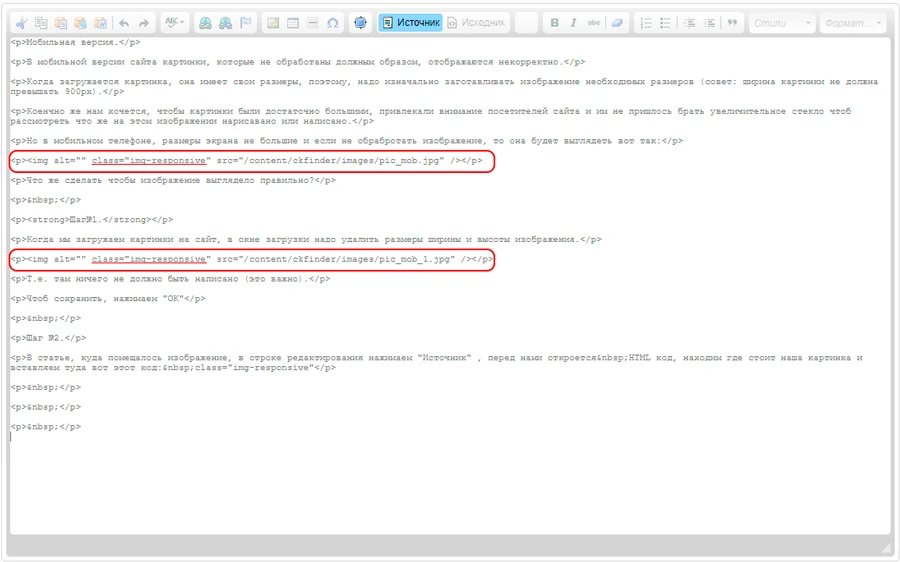Open the Формат format dropdown
Image resolution: width=900 pixels, height=562 pixels.
[x=852, y=22]
